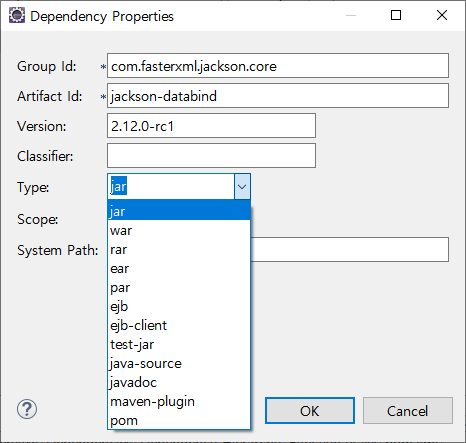Image resolution: width=466 pixels, height=443 pixels.
Task: Focus the Artifact Id input field
Action: (x=278, y=96)
